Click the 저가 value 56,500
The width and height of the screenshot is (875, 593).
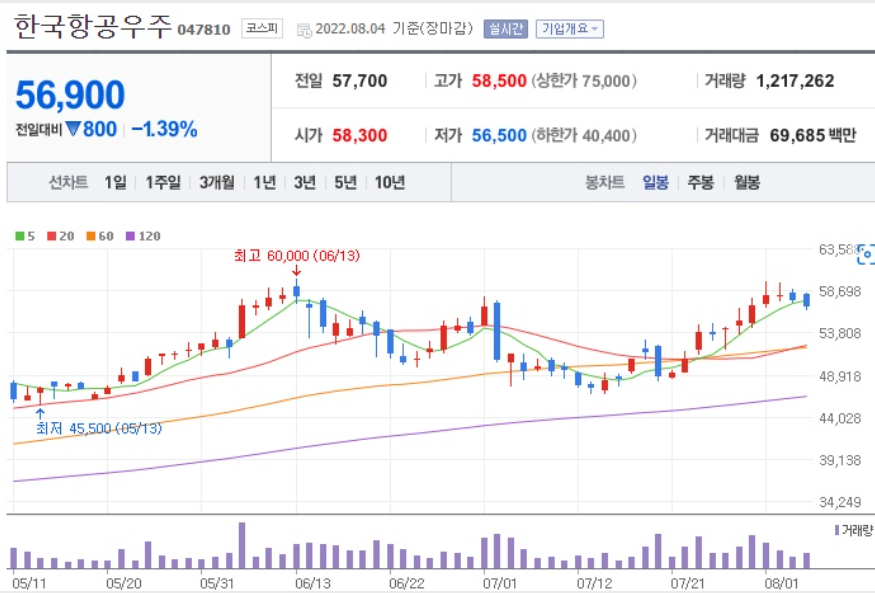tap(499, 135)
